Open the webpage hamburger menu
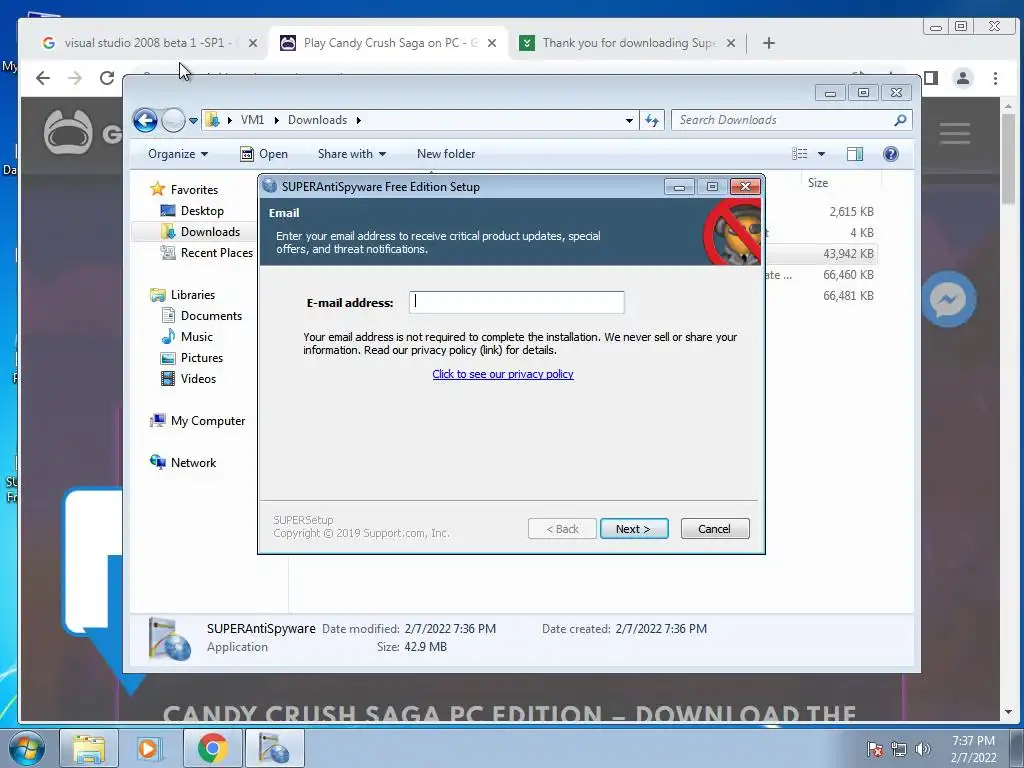The image size is (1024, 768). 955,133
